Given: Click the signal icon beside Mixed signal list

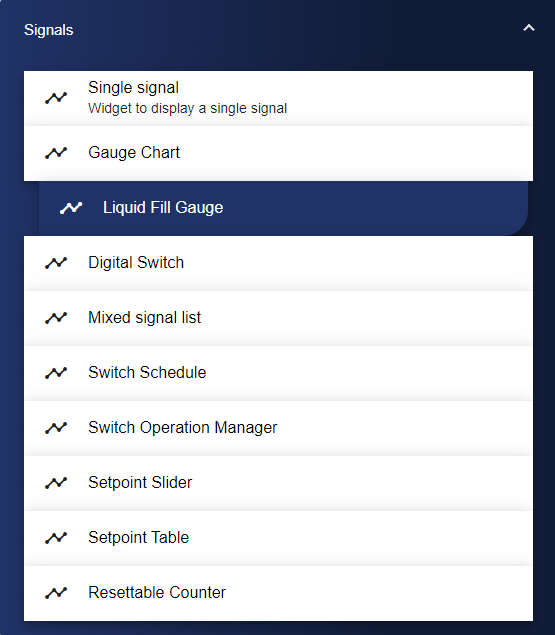Looking at the screenshot, I should [x=56, y=318].
